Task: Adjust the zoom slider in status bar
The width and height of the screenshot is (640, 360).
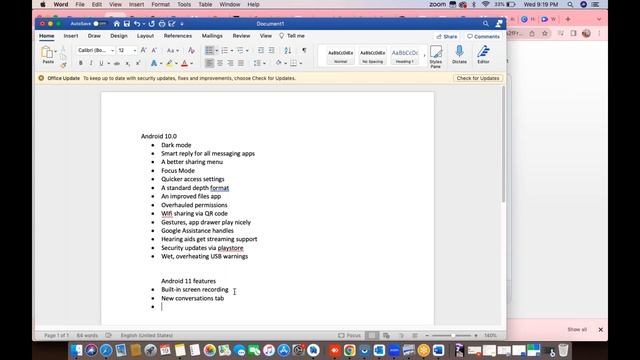Action: click(452, 336)
